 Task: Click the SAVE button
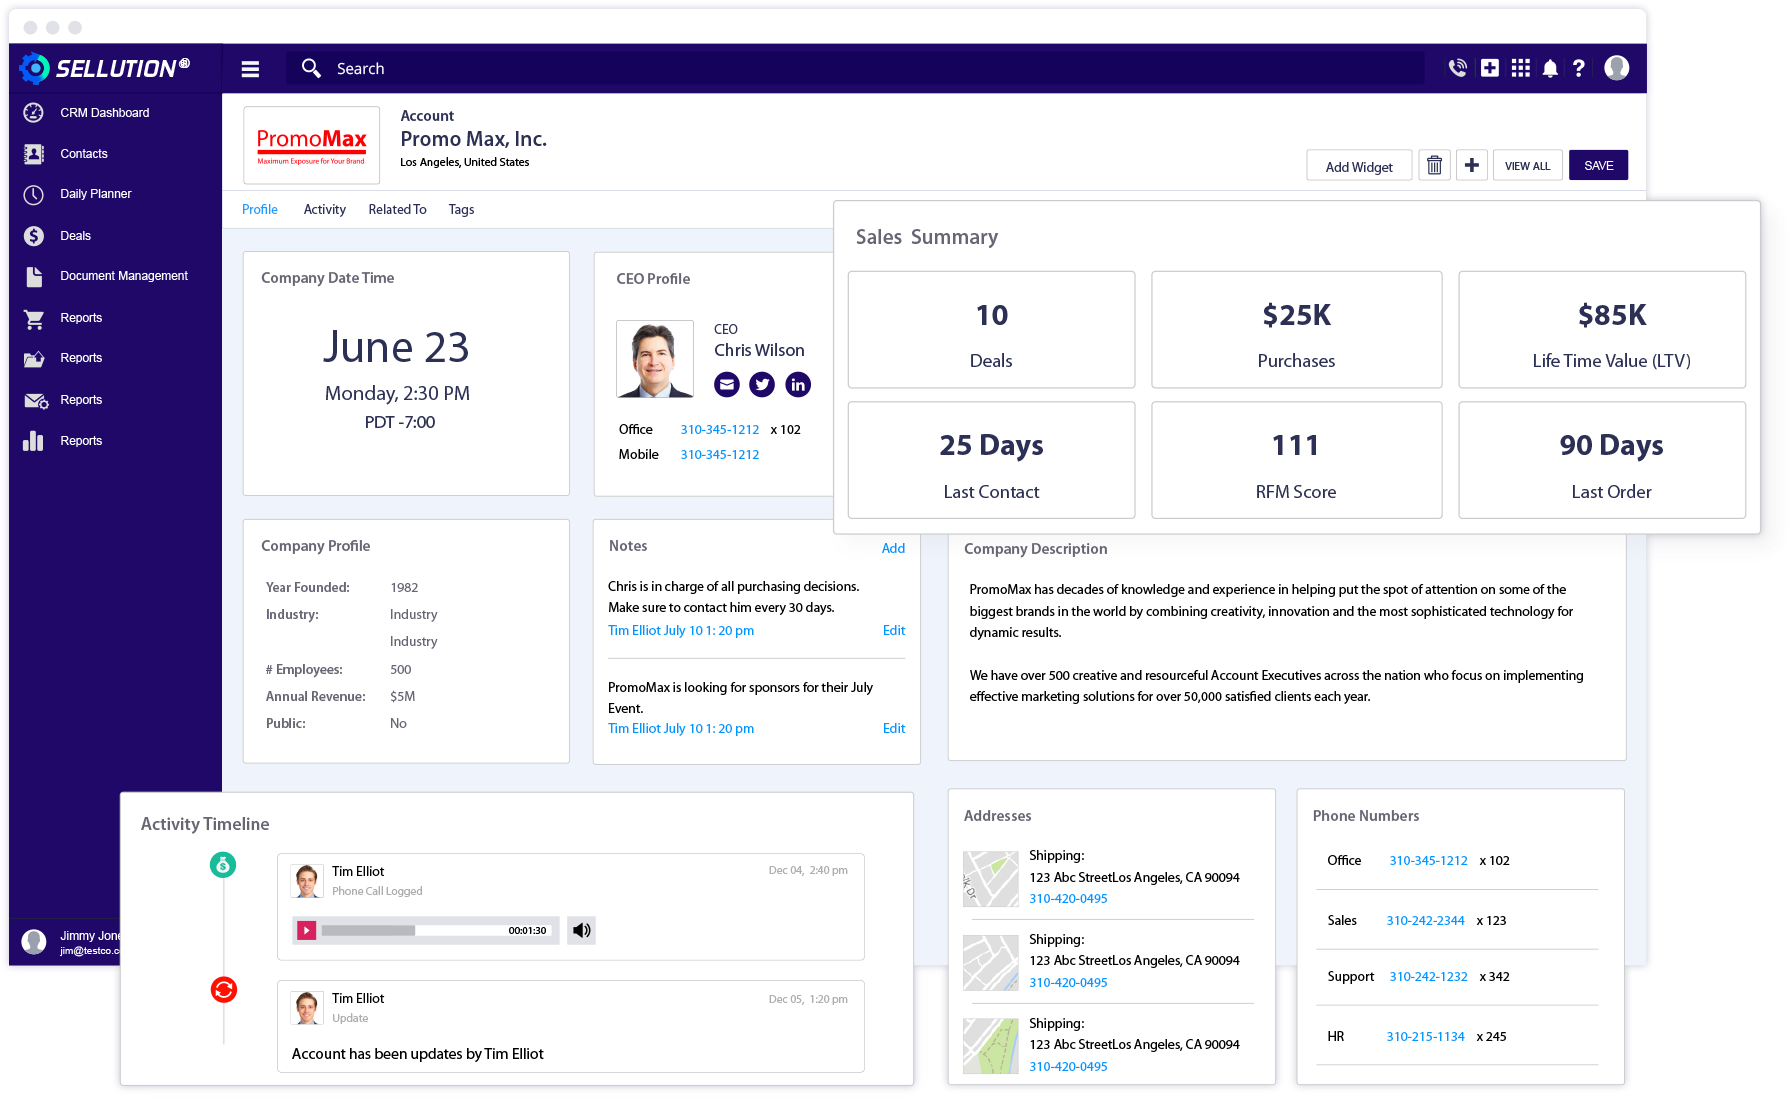[x=1598, y=165]
